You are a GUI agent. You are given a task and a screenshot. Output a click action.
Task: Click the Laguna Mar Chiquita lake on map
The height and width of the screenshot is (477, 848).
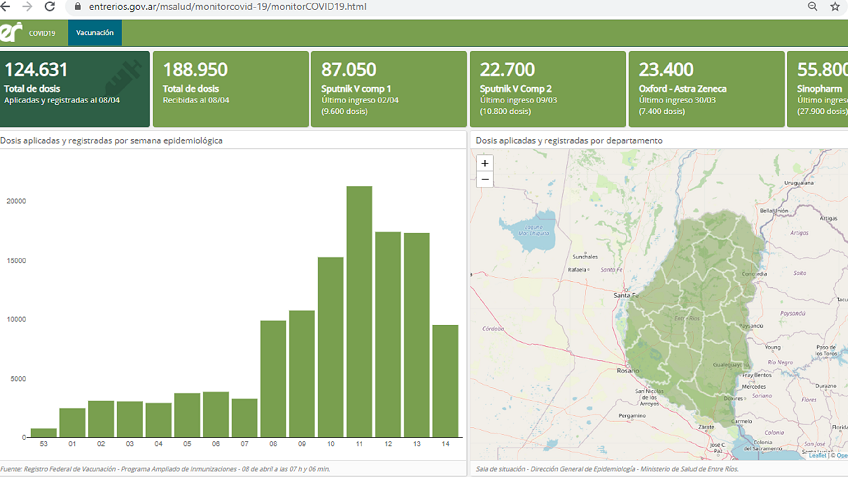pos(528,231)
